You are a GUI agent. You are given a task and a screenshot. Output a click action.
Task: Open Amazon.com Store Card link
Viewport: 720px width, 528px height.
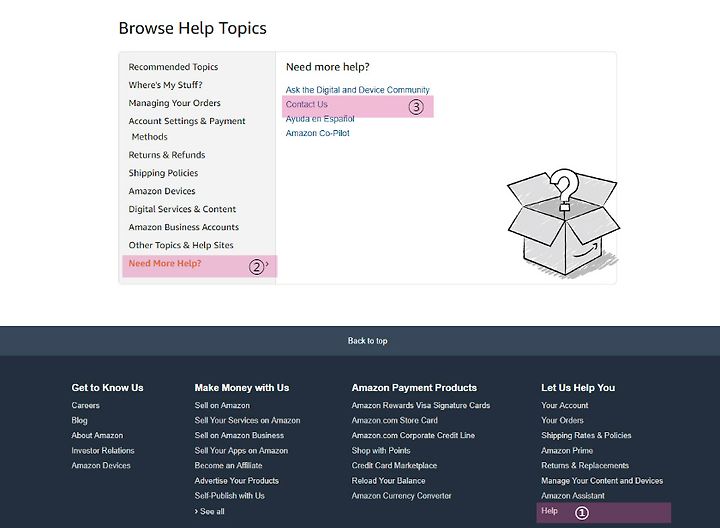[x=394, y=421]
